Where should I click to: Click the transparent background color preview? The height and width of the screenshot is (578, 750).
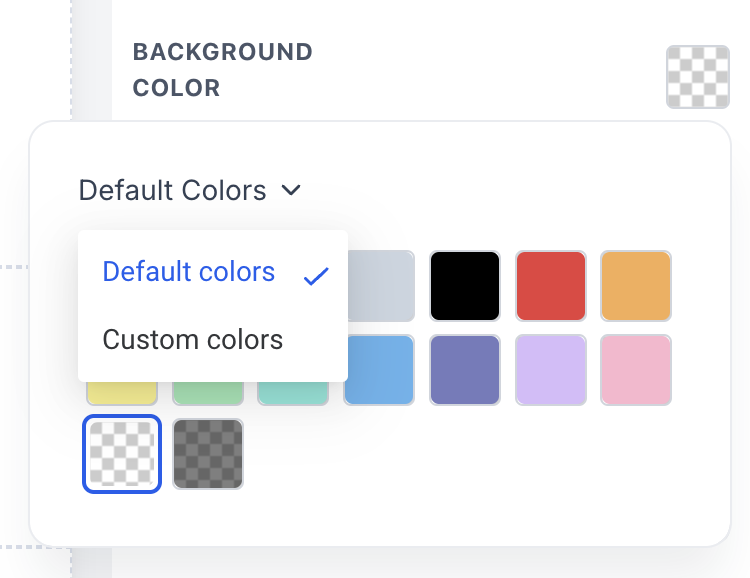pyautogui.click(x=697, y=77)
